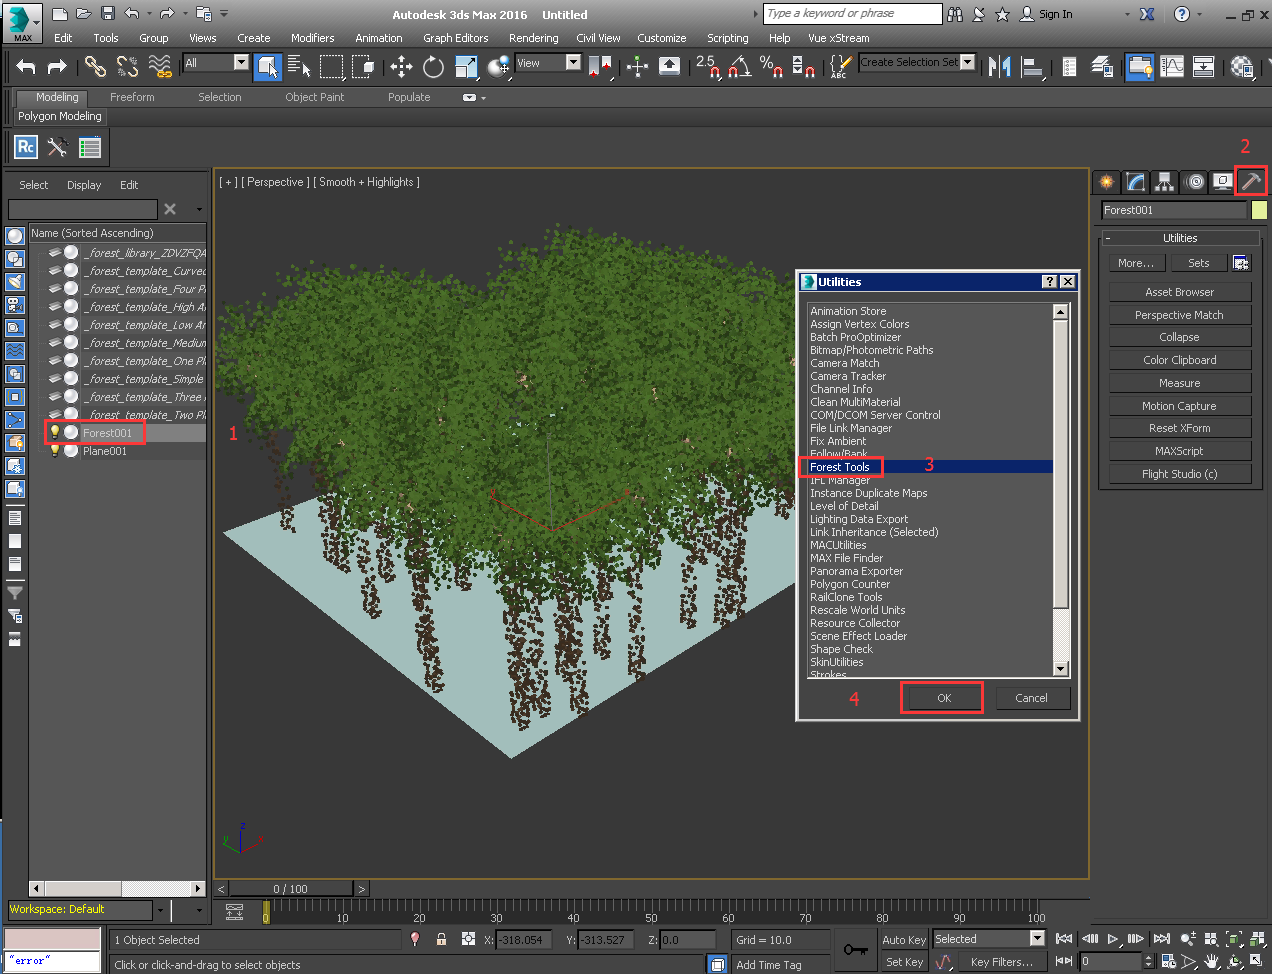
Task: Click the 2.5D Snaps toggle
Action: pyautogui.click(x=708, y=67)
